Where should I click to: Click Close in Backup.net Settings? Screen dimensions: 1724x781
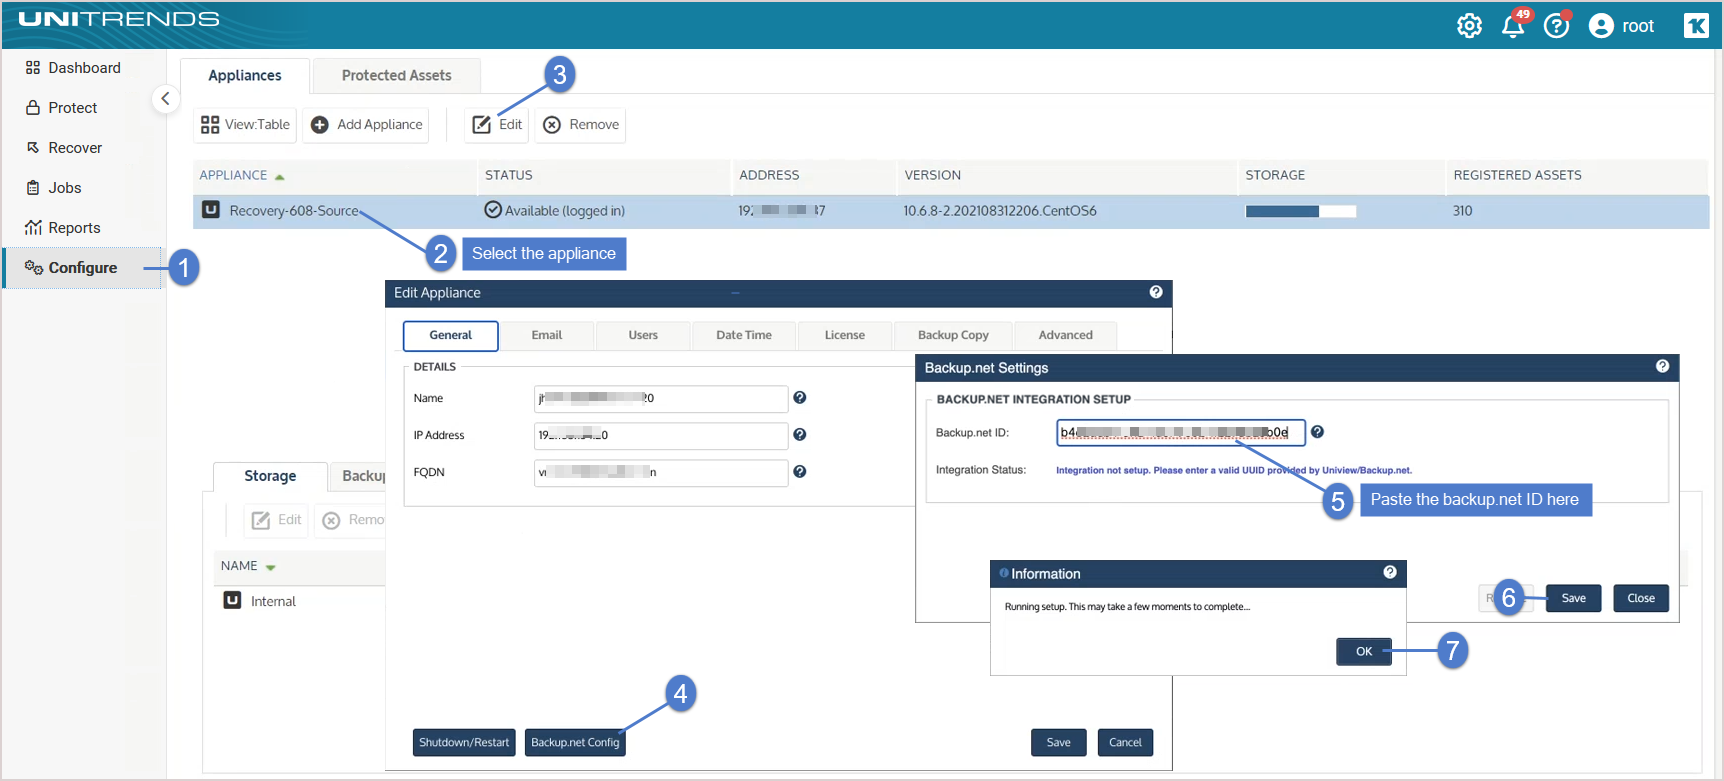click(x=1641, y=598)
